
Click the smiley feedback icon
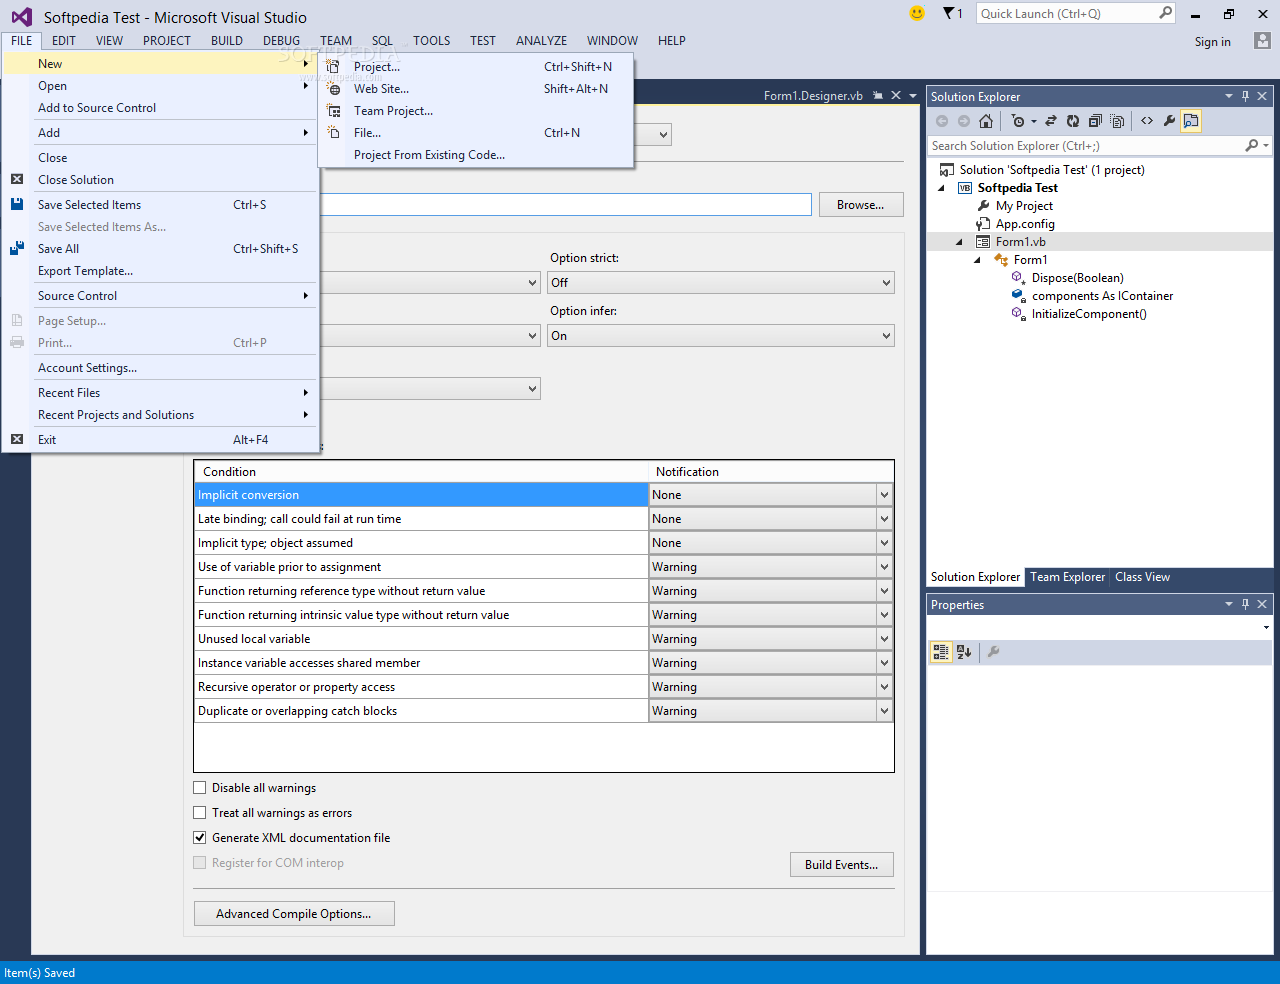point(917,13)
